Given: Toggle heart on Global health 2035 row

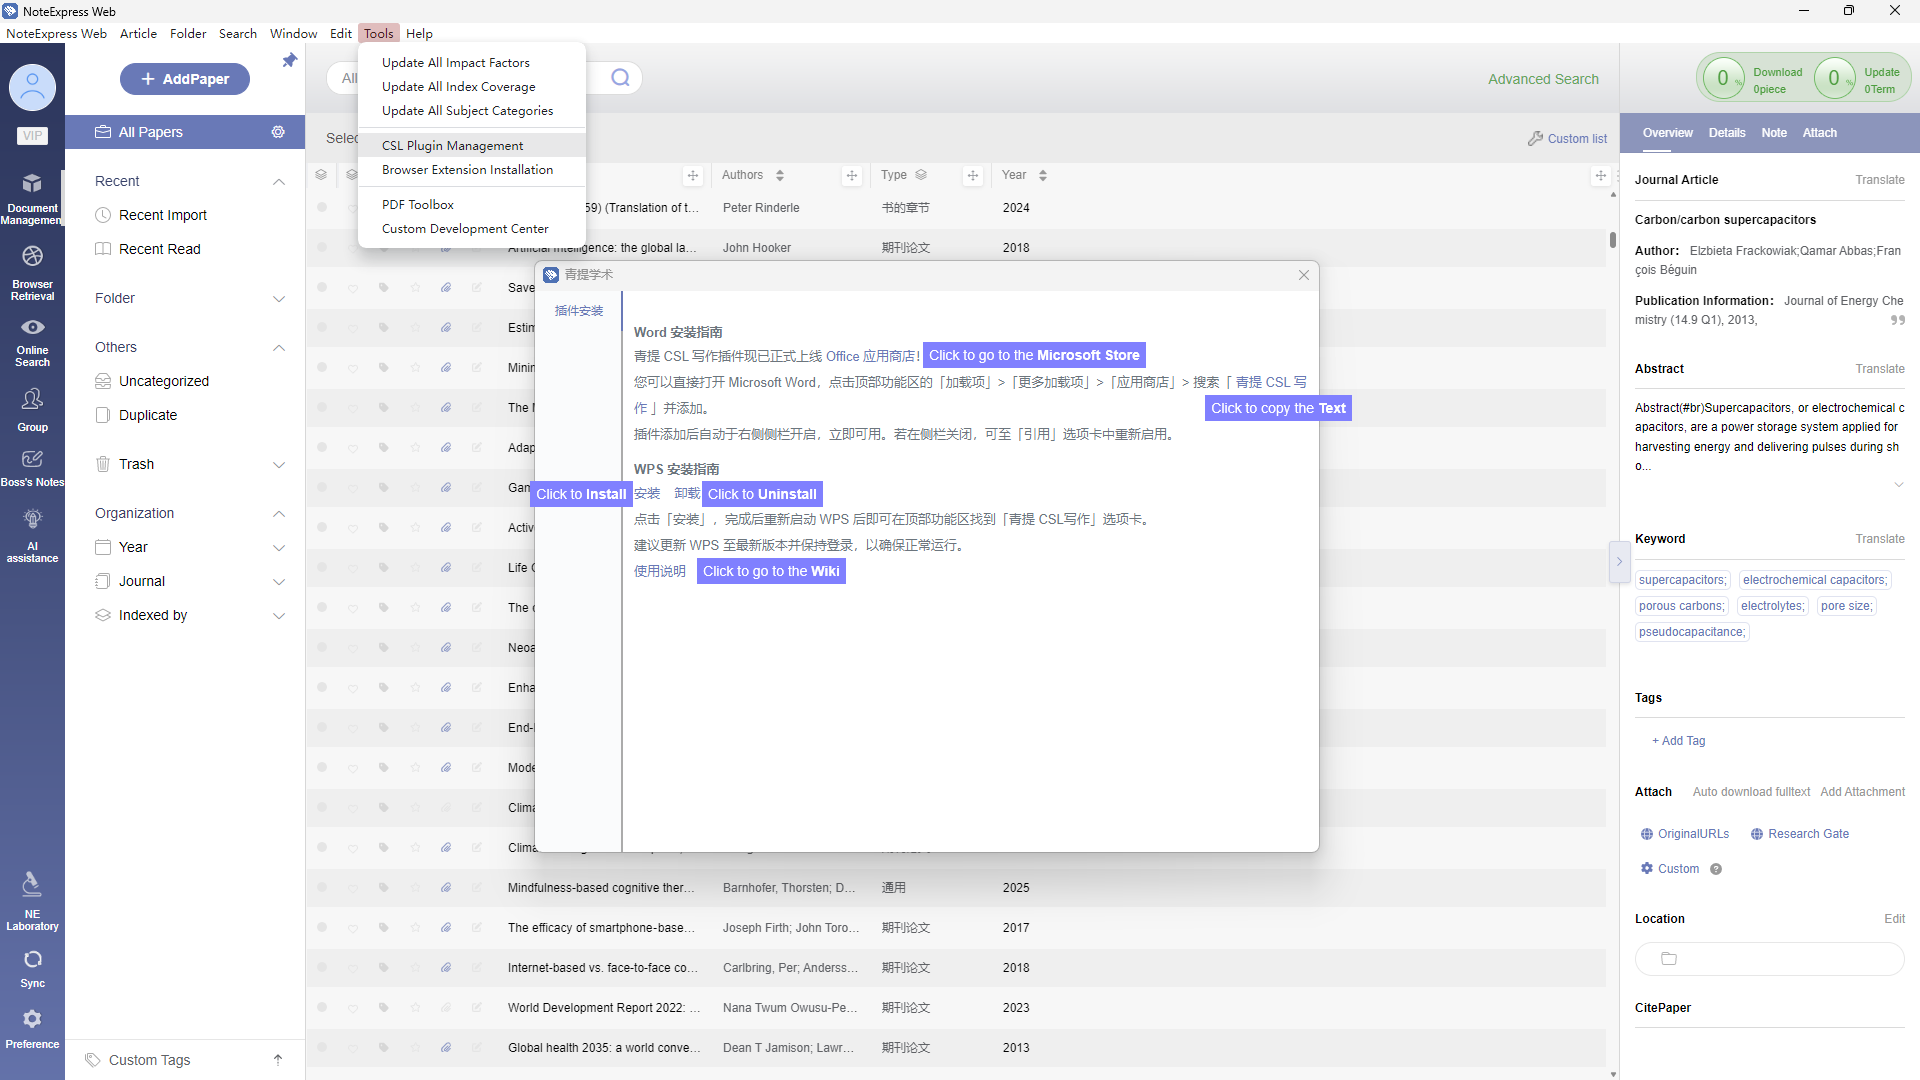Looking at the screenshot, I should (x=352, y=1048).
